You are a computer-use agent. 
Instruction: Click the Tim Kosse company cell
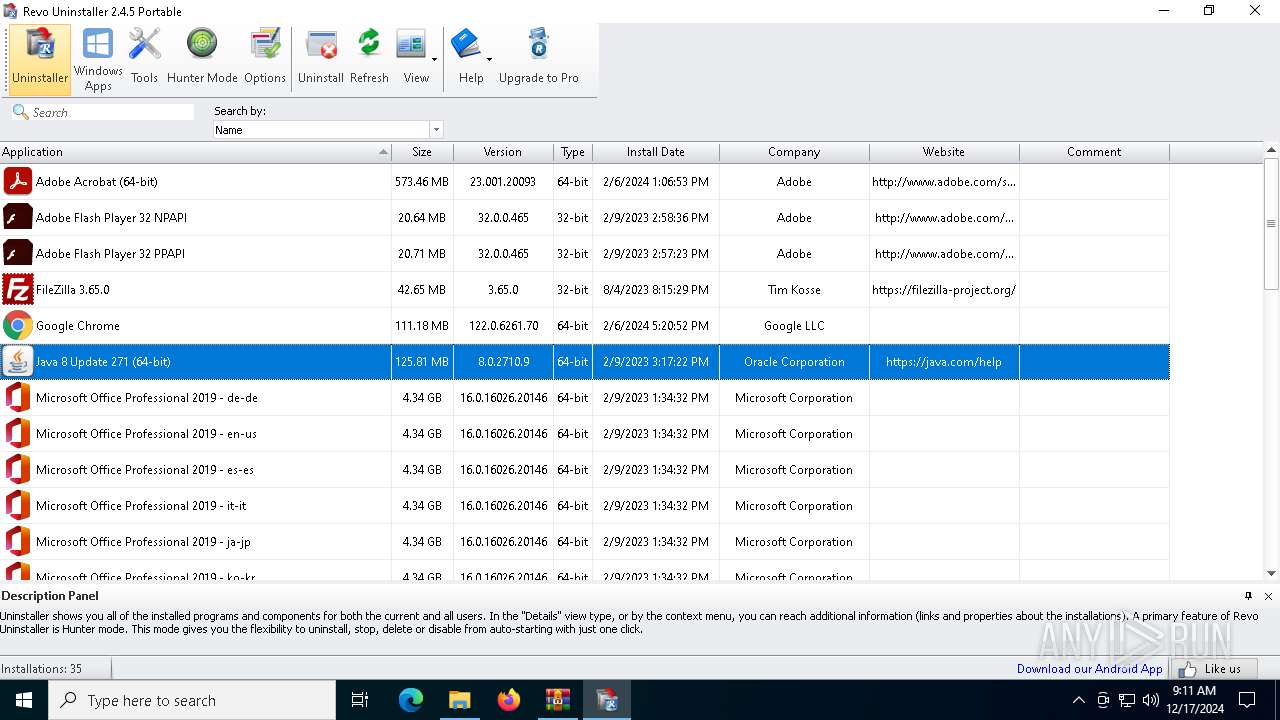click(794, 290)
